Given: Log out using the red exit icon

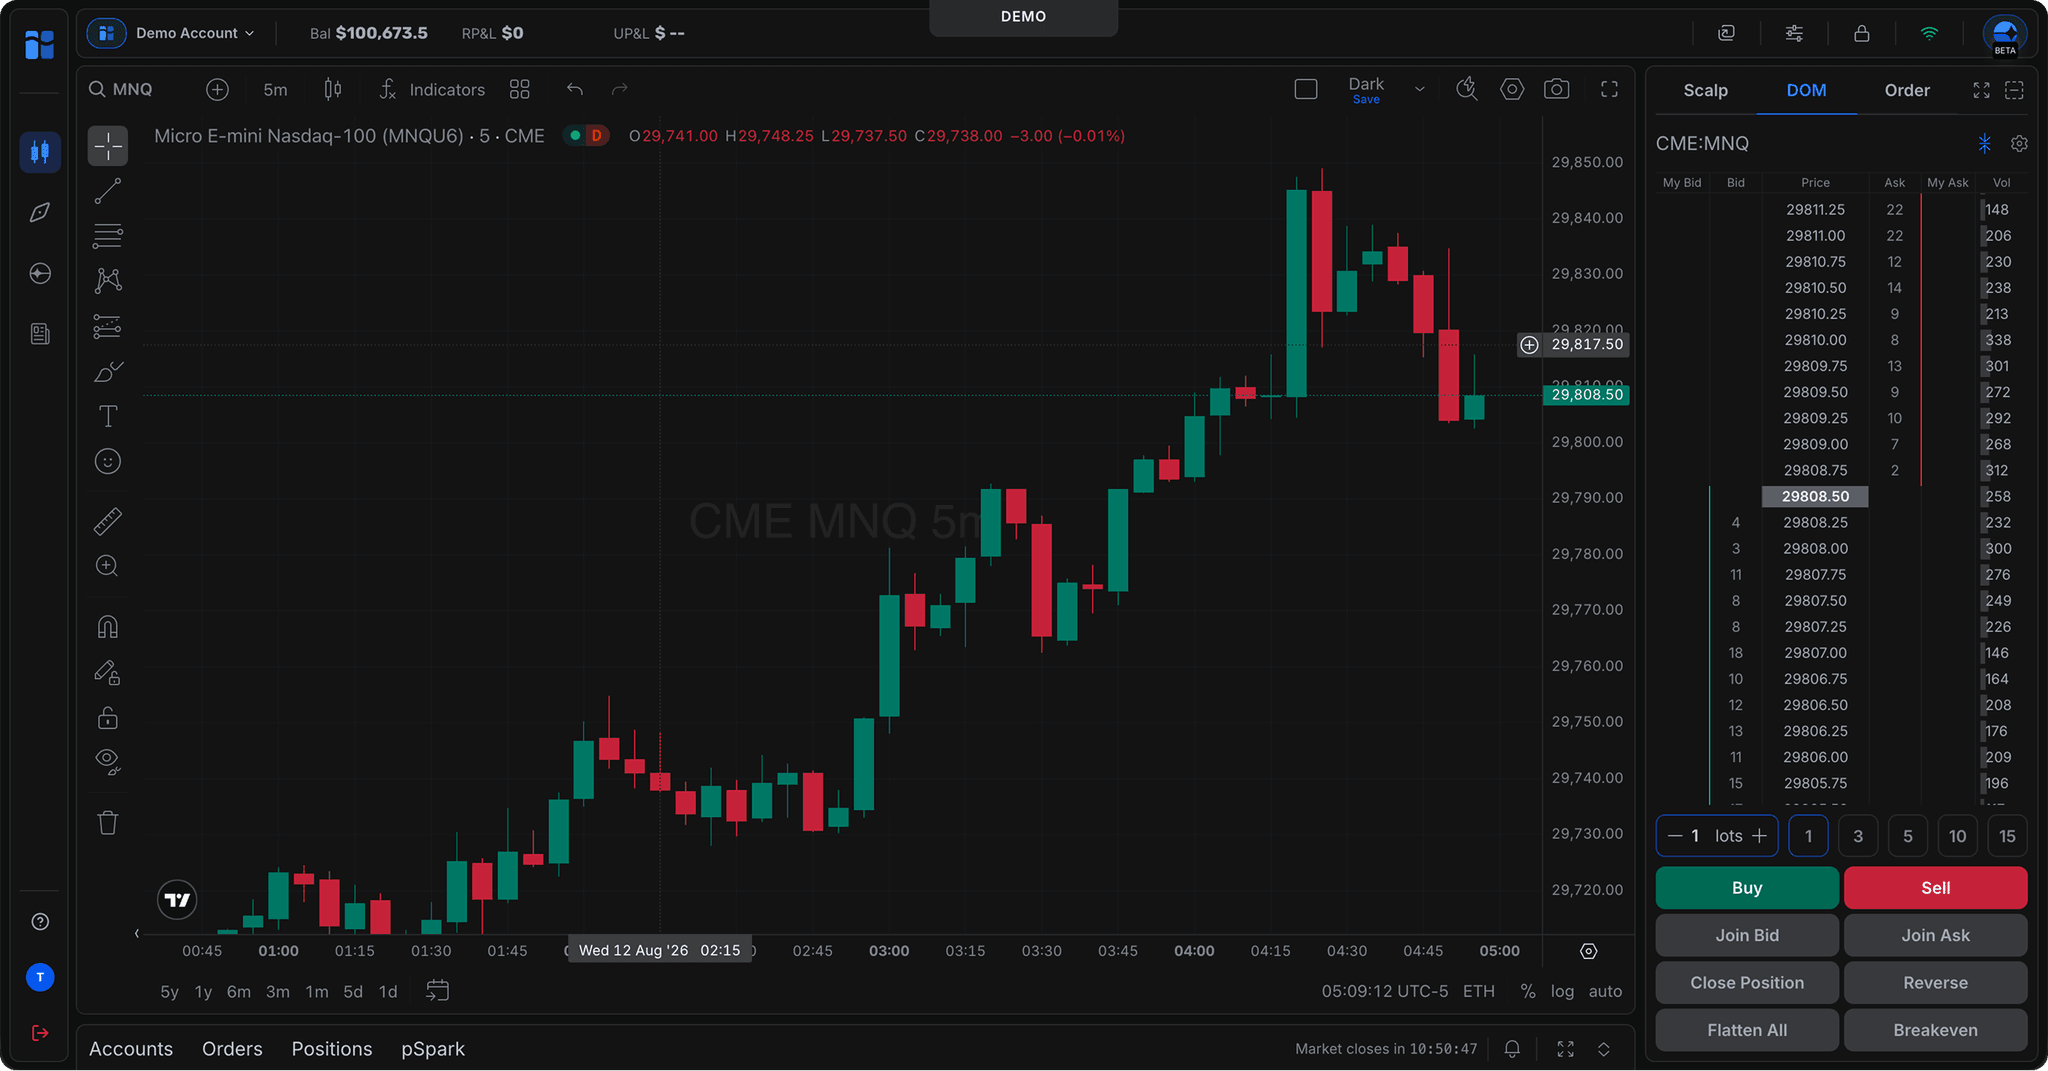Looking at the screenshot, I should (x=40, y=1033).
